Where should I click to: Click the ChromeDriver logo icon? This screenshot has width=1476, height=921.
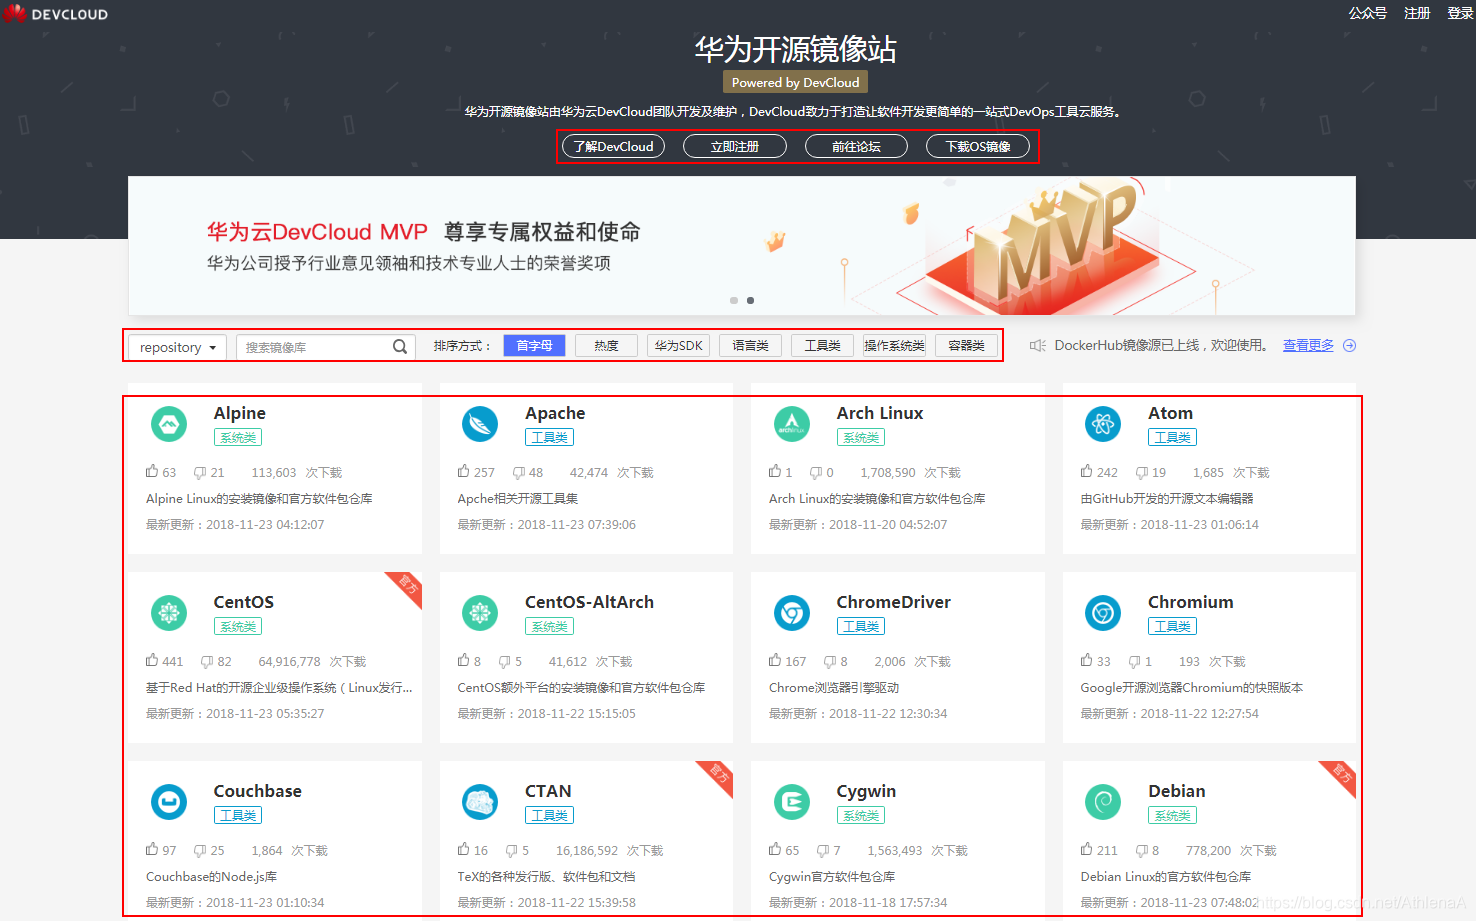click(792, 613)
